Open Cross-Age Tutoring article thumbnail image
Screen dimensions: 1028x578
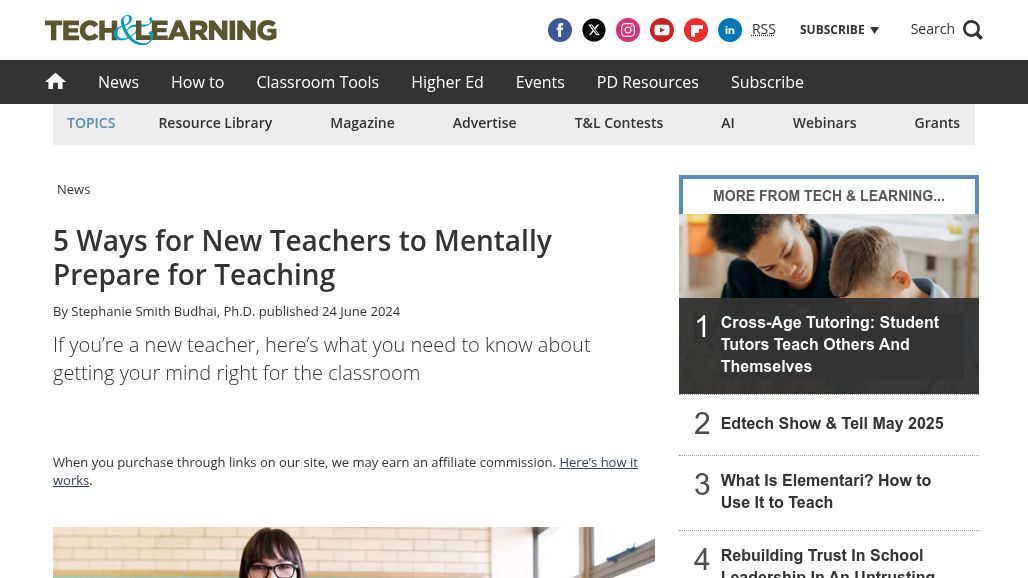(x=829, y=256)
